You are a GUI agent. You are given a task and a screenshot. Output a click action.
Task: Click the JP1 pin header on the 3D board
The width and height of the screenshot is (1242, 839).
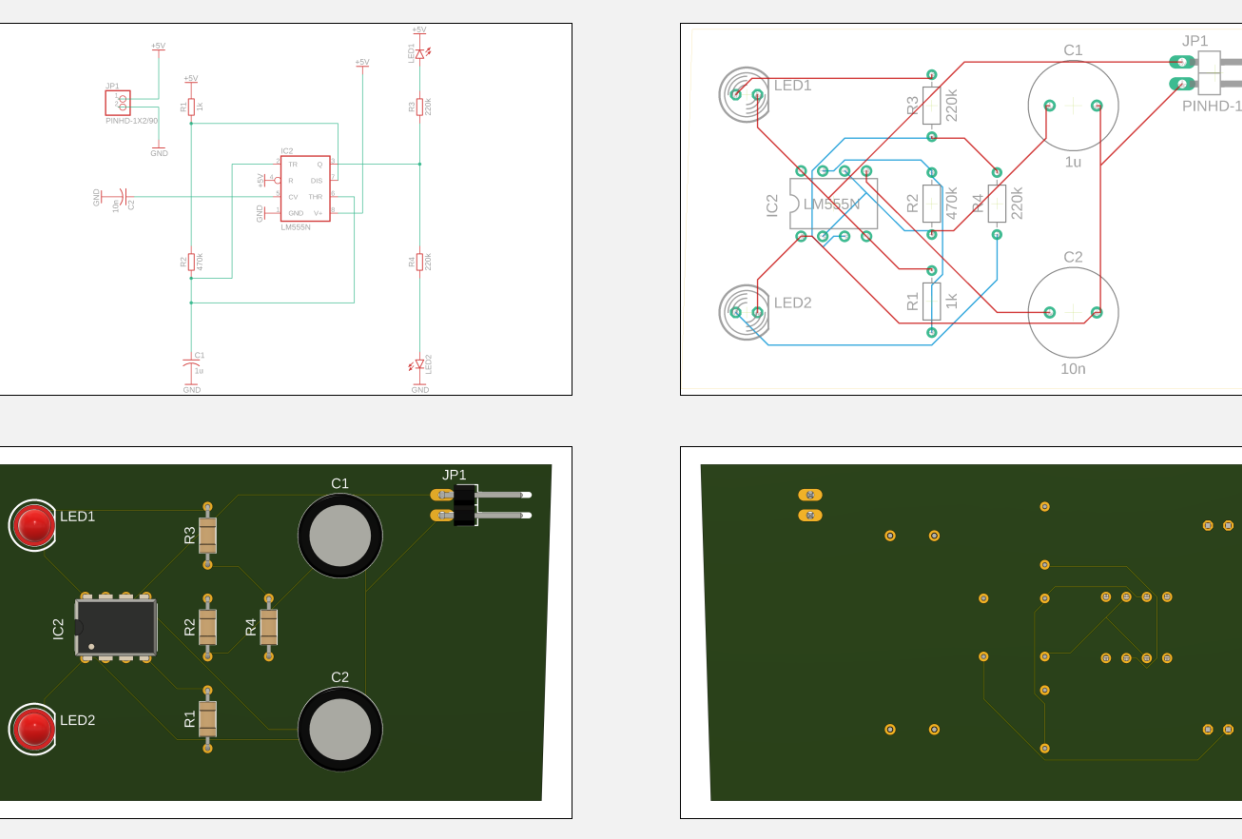(x=482, y=505)
